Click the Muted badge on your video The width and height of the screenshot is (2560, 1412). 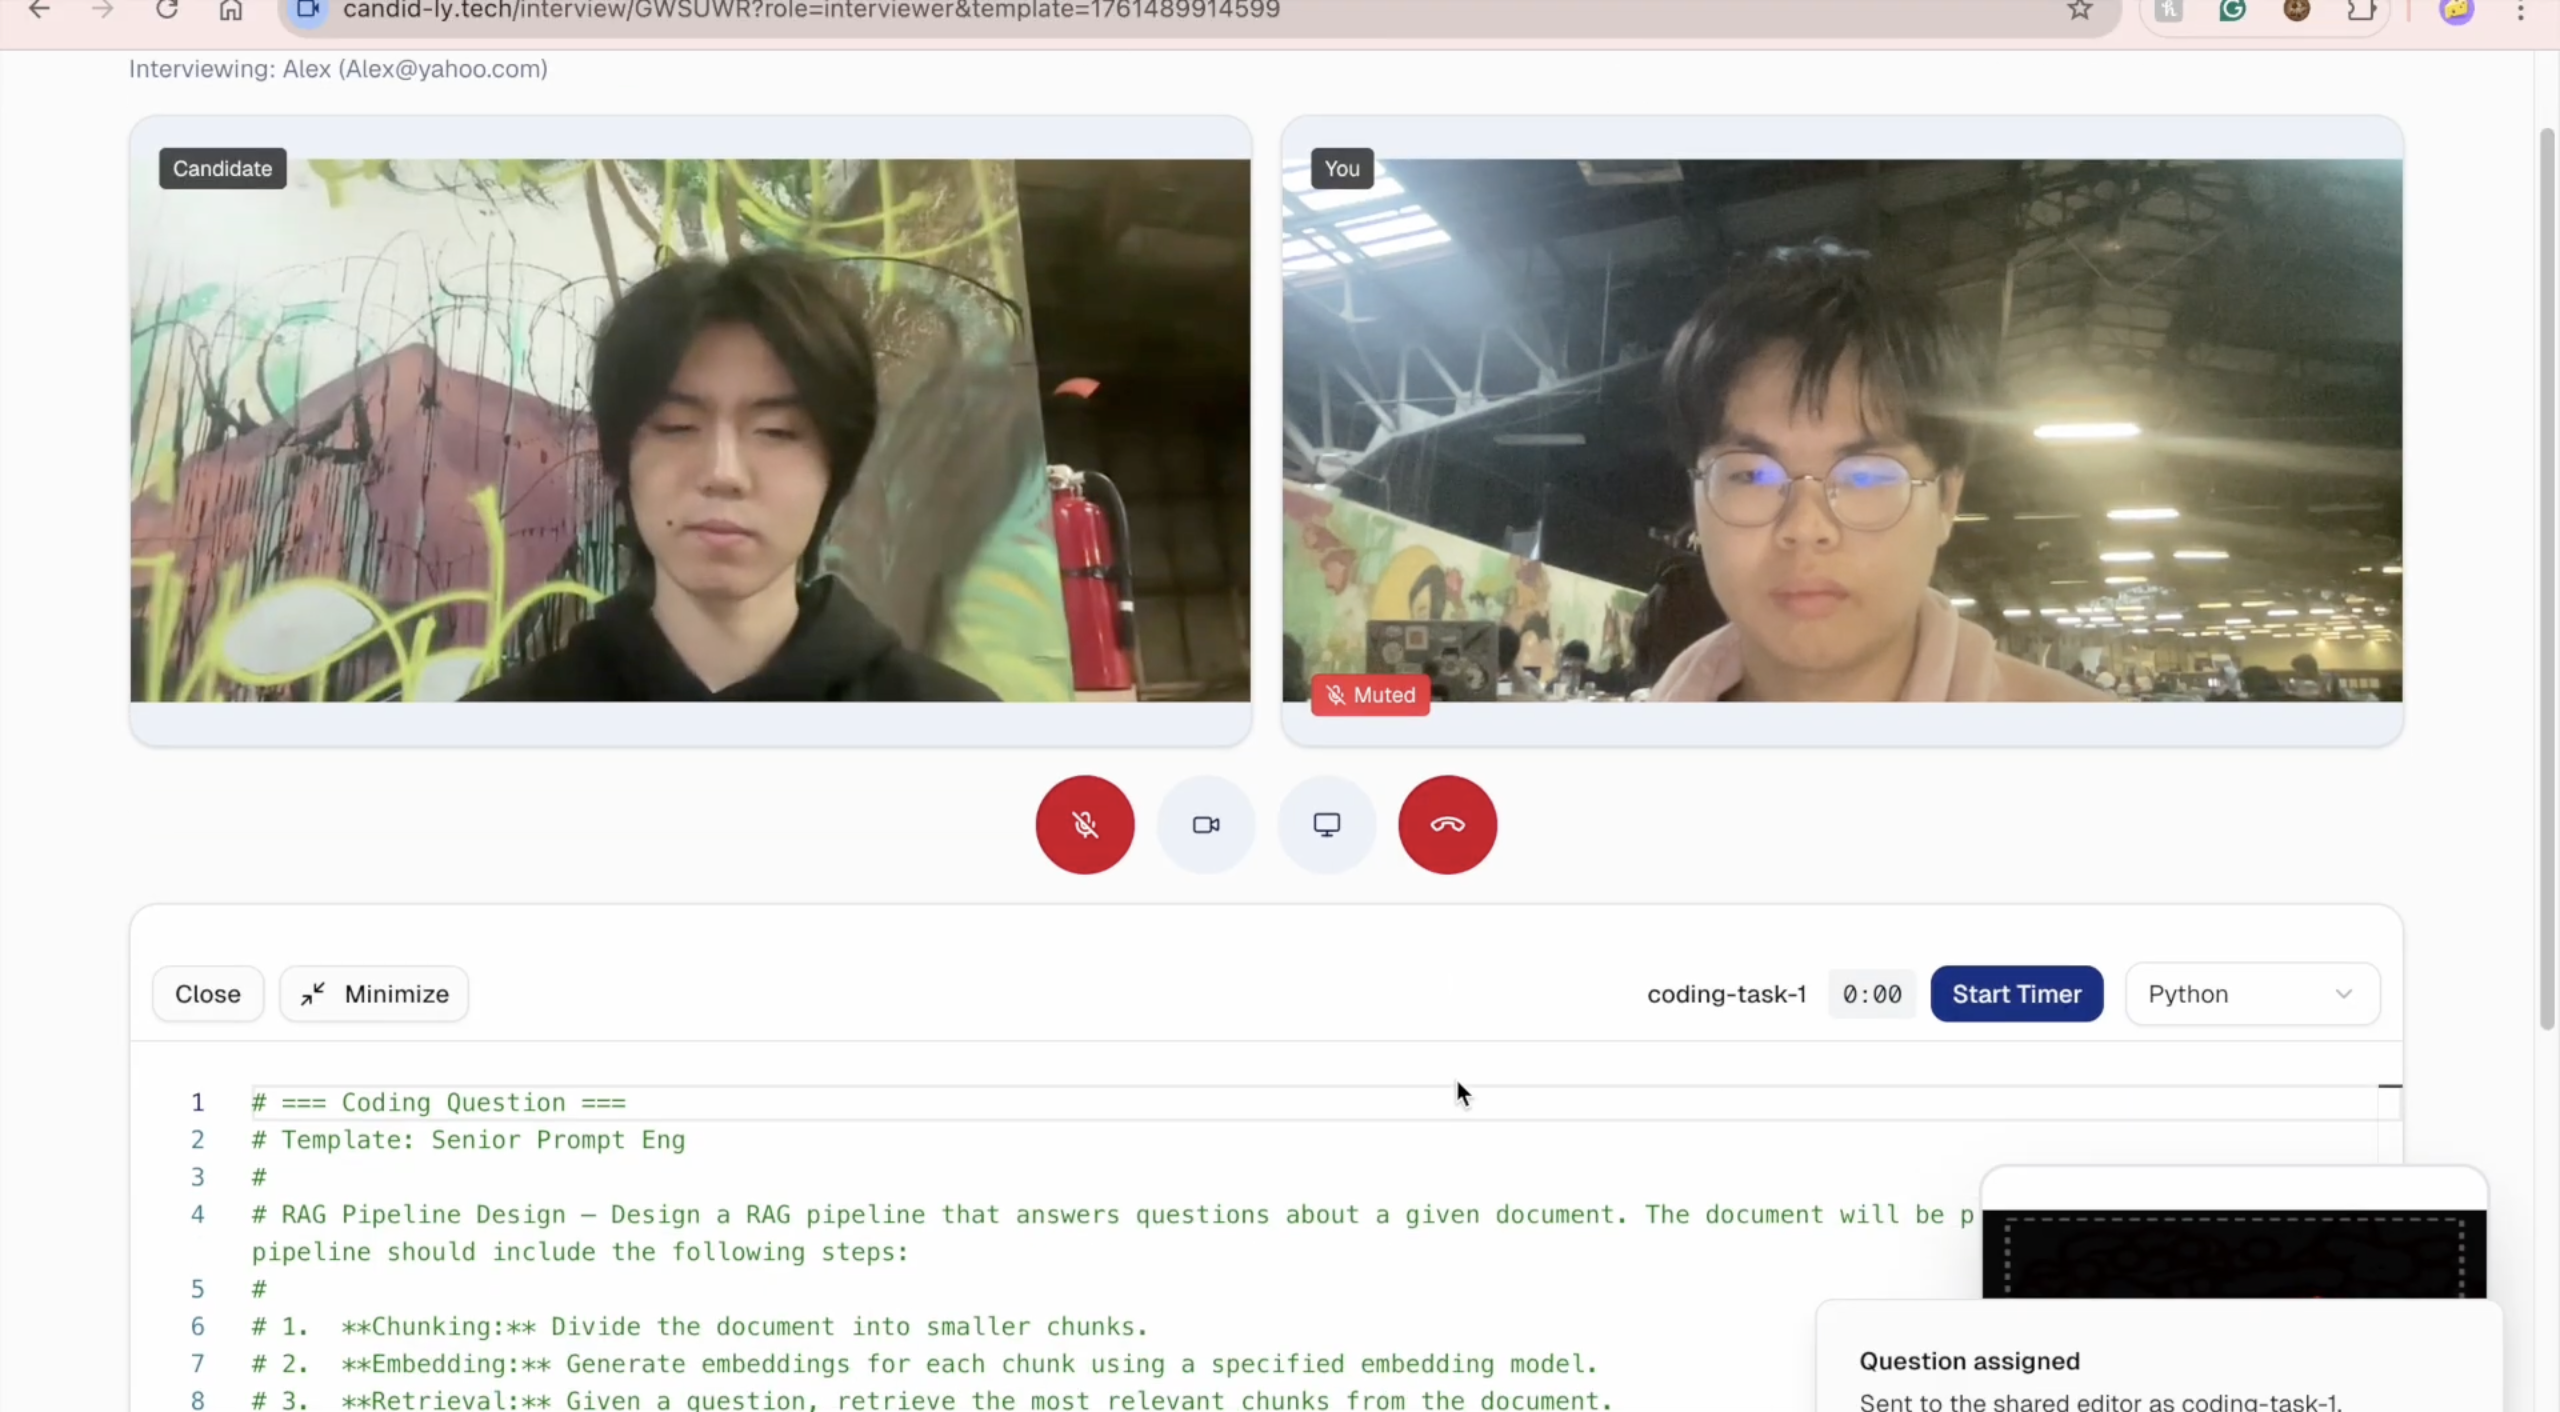coord(1370,694)
